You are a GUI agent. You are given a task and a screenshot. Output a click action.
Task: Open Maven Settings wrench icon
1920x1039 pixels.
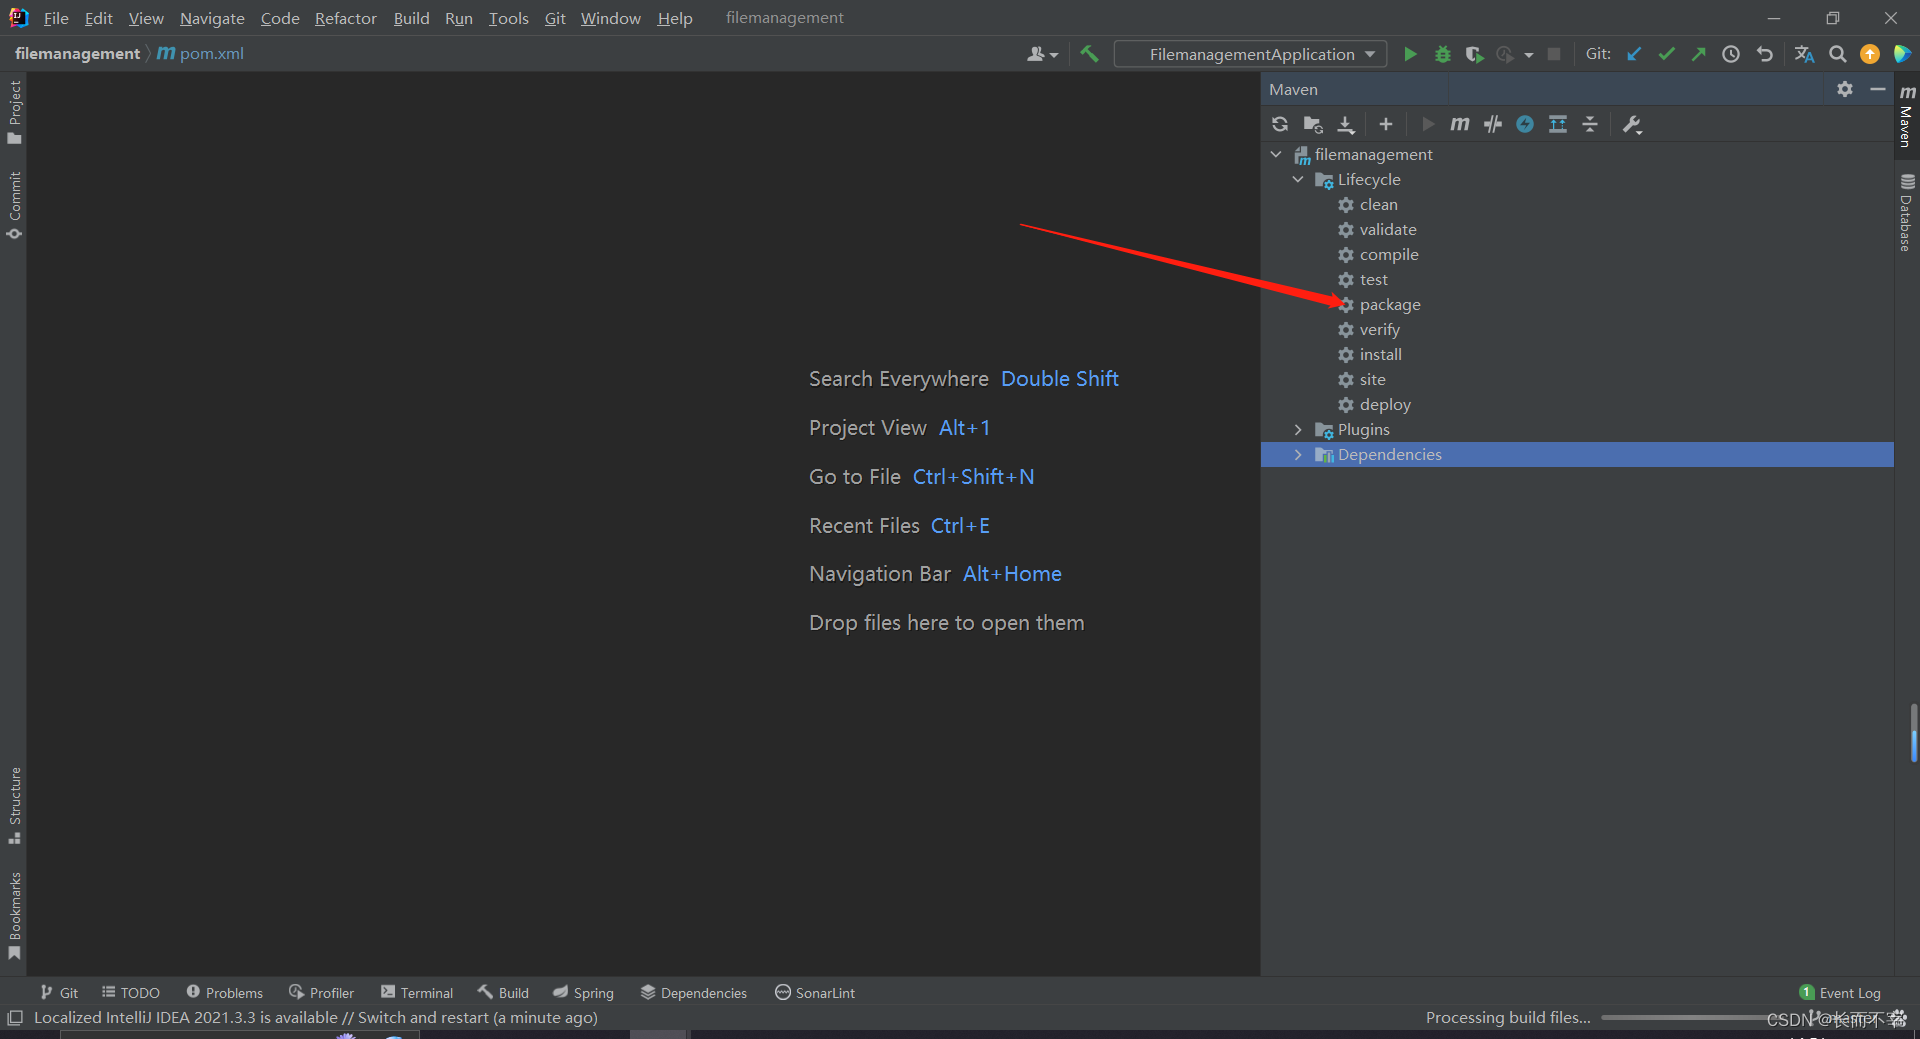point(1632,124)
